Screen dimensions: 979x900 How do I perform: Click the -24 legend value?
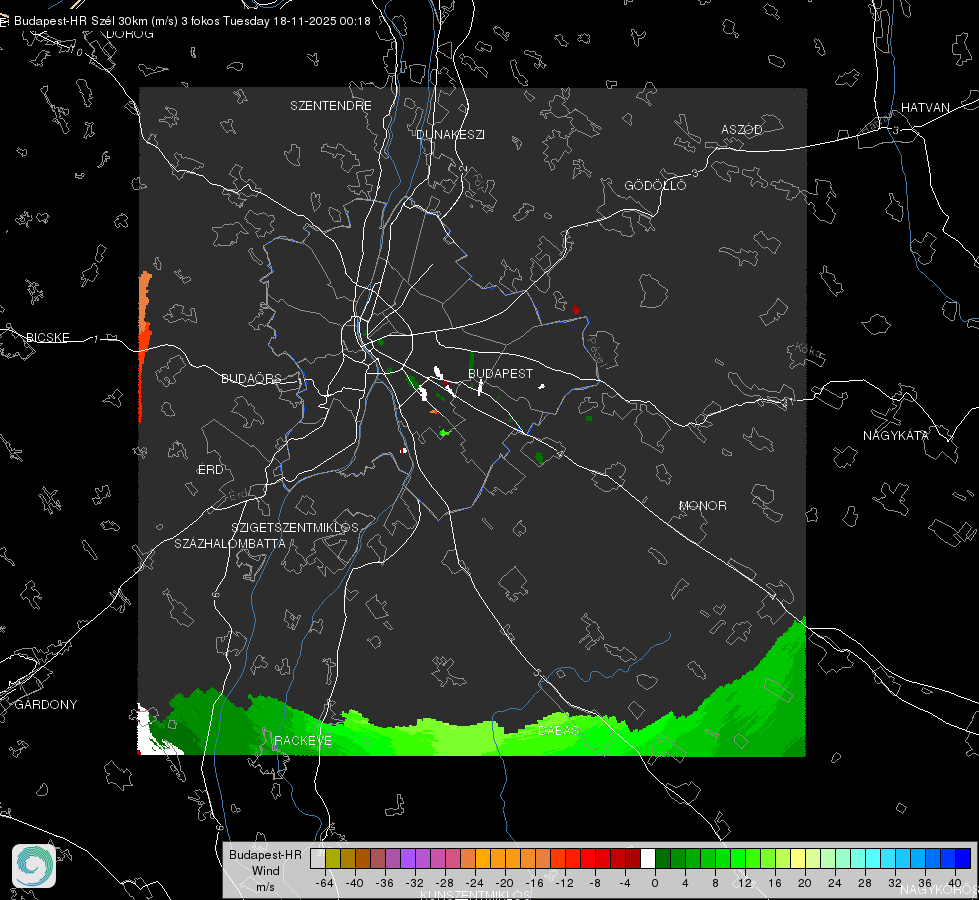coord(475,883)
